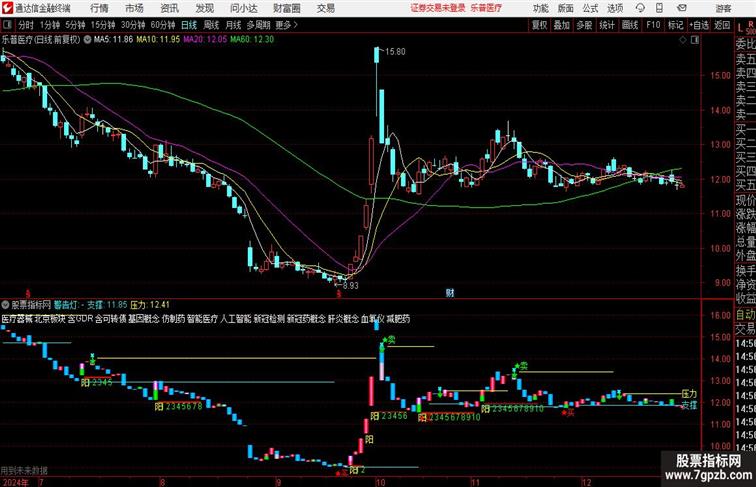Open the 发现 menu
Image resolution: width=756 pixels, height=487 pixels.
click(x=204, y=8)
